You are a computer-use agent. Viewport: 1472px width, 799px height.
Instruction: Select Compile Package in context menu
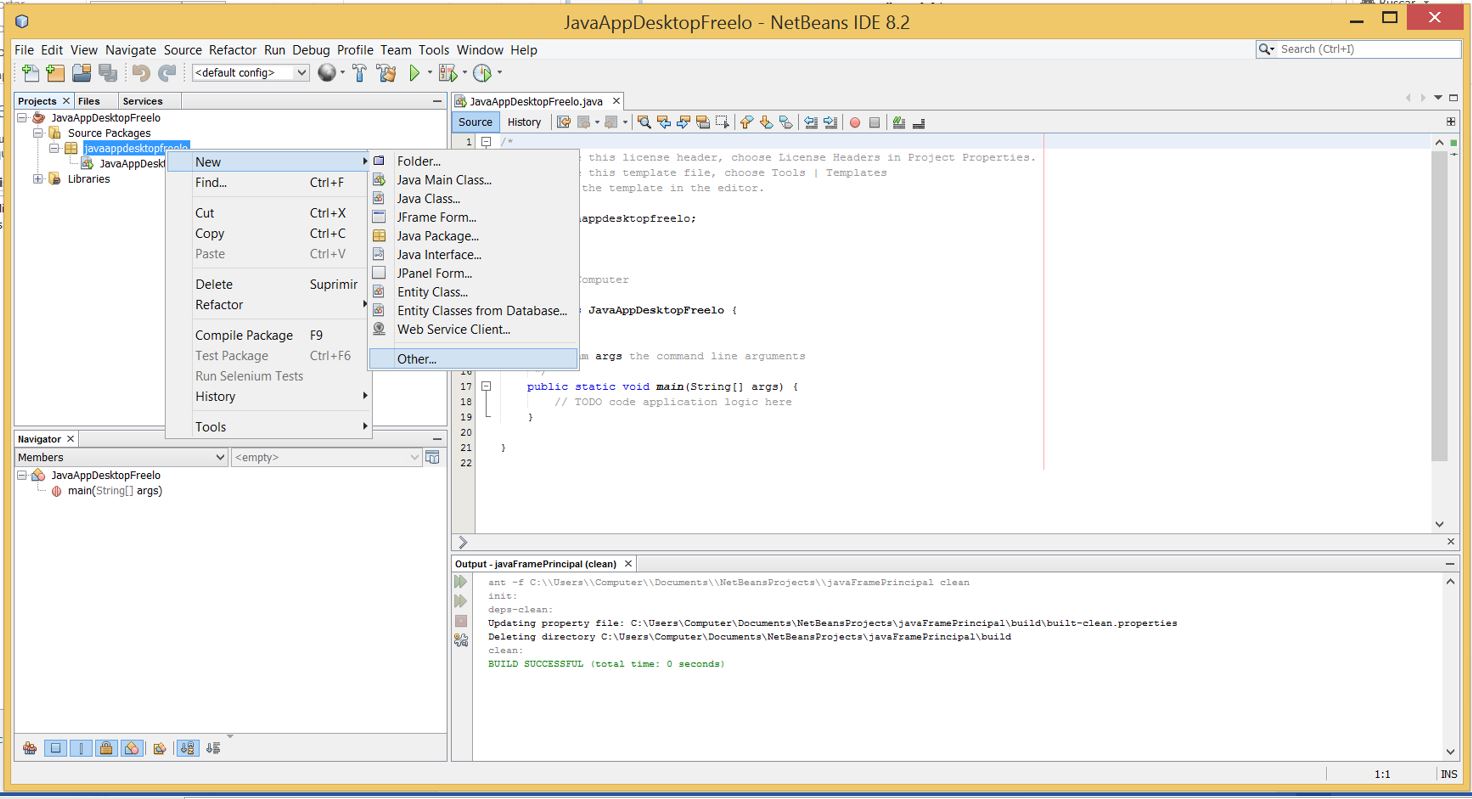(x=268, y=335)
